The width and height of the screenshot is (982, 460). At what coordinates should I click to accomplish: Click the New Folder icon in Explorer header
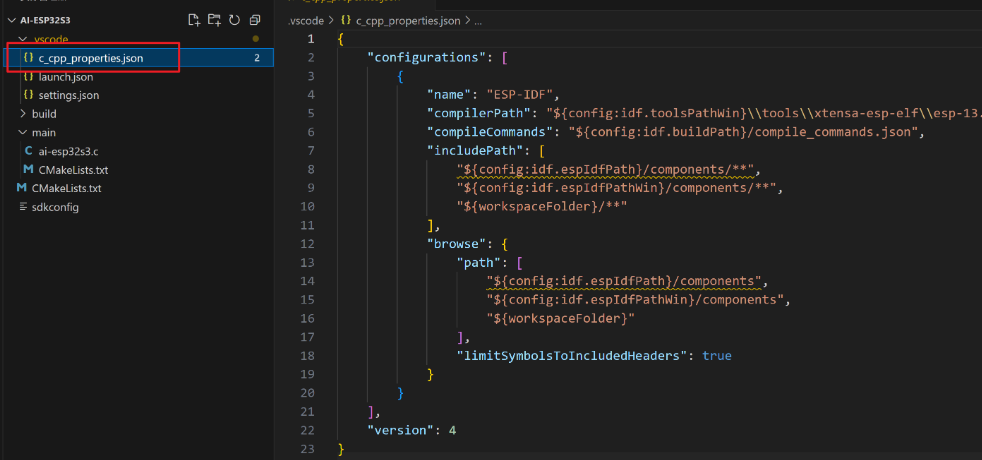tap(214, 20)
